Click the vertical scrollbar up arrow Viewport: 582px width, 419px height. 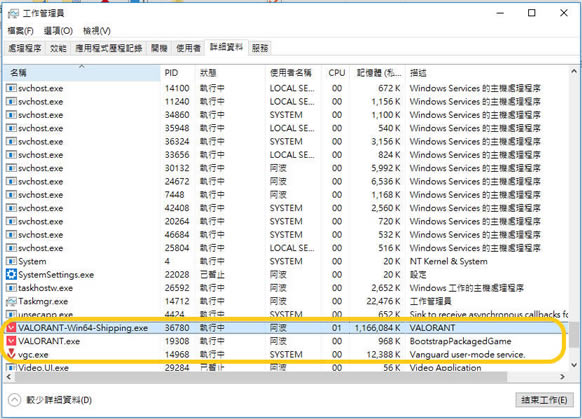click(574, 71)
